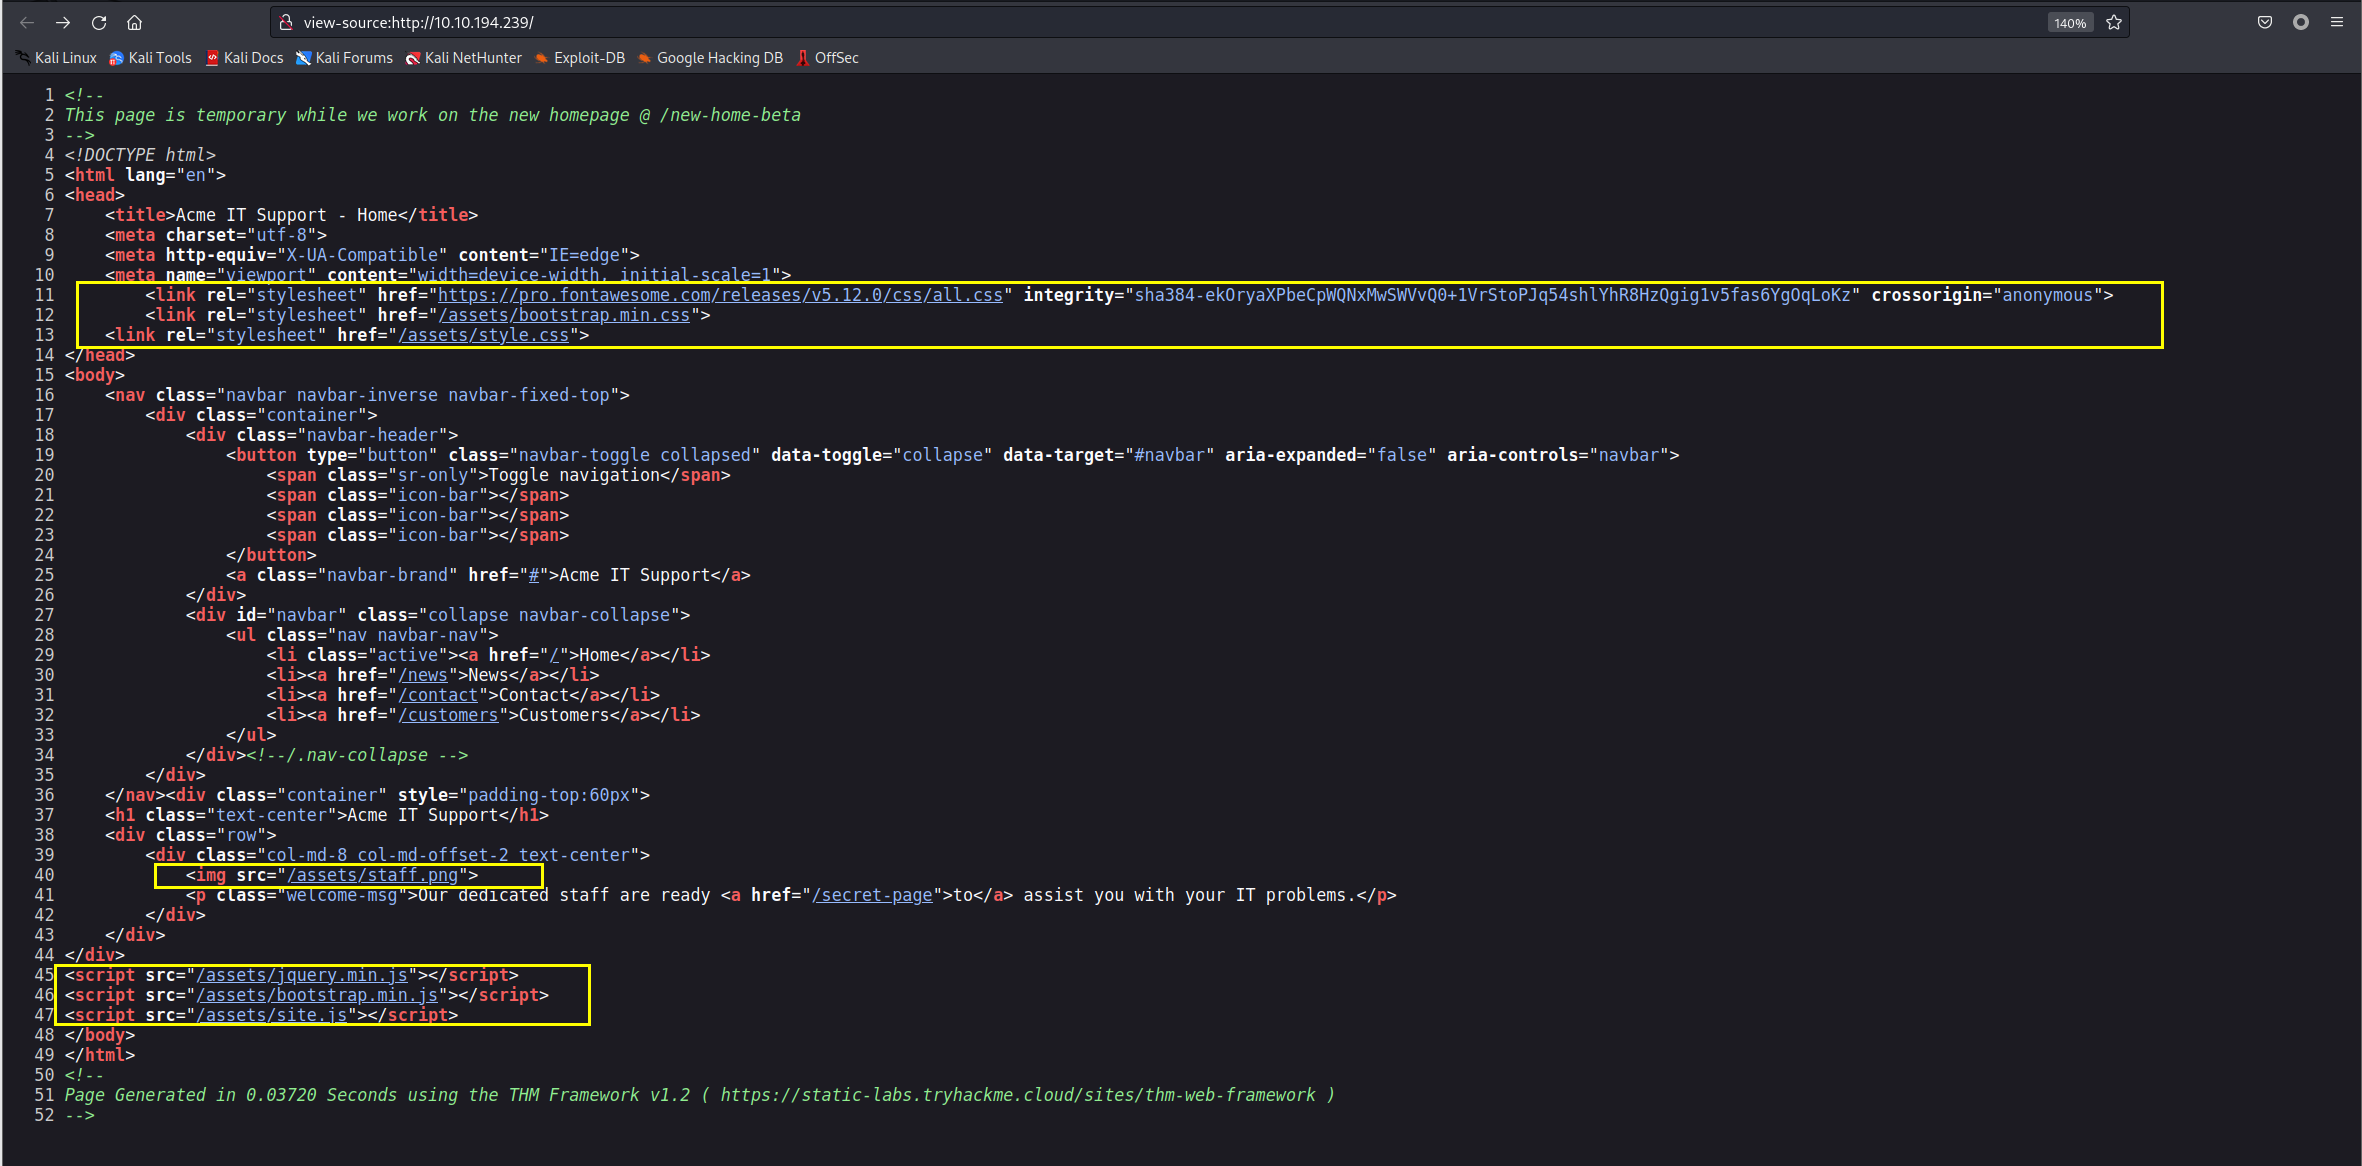Open the Exploit-DB bookmark
The image size is (2362, 1166).
pos(580,58)
